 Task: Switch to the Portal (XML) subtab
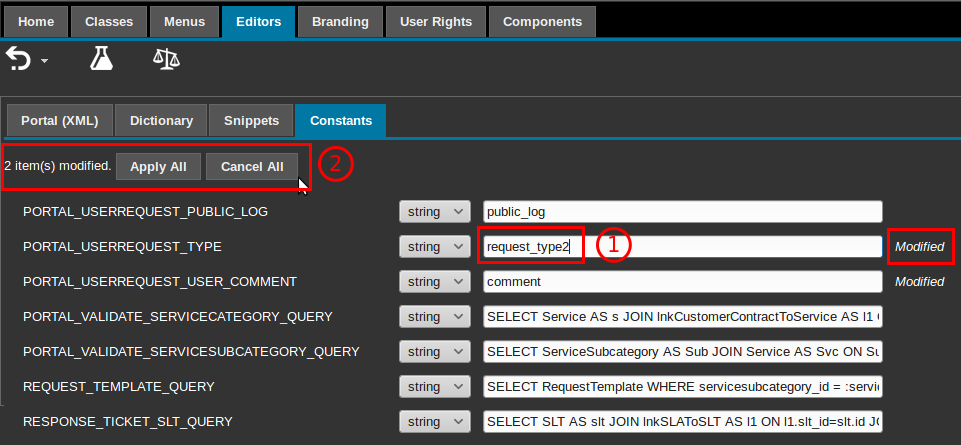[x=60, y=121]
